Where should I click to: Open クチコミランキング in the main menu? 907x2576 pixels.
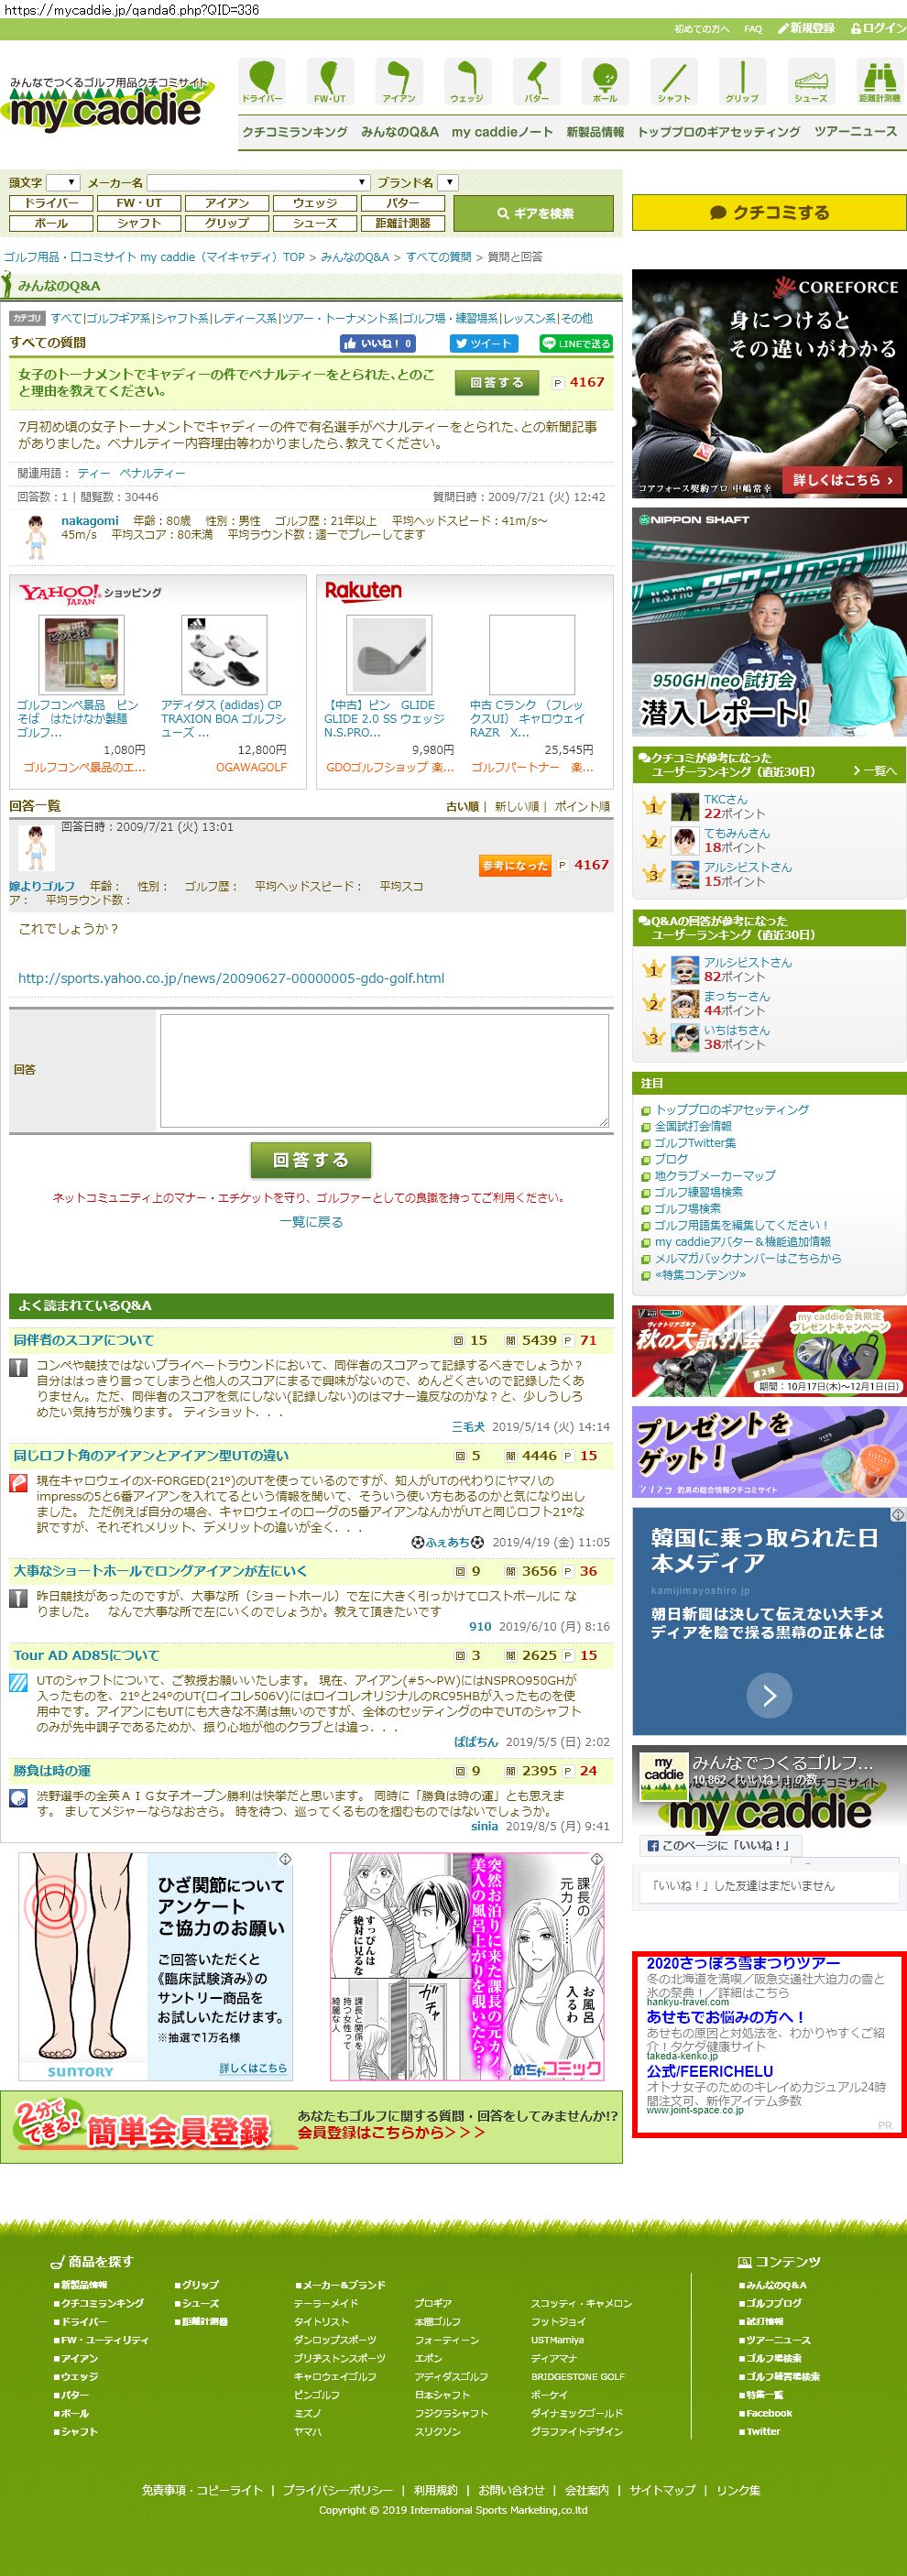(295, 132)
